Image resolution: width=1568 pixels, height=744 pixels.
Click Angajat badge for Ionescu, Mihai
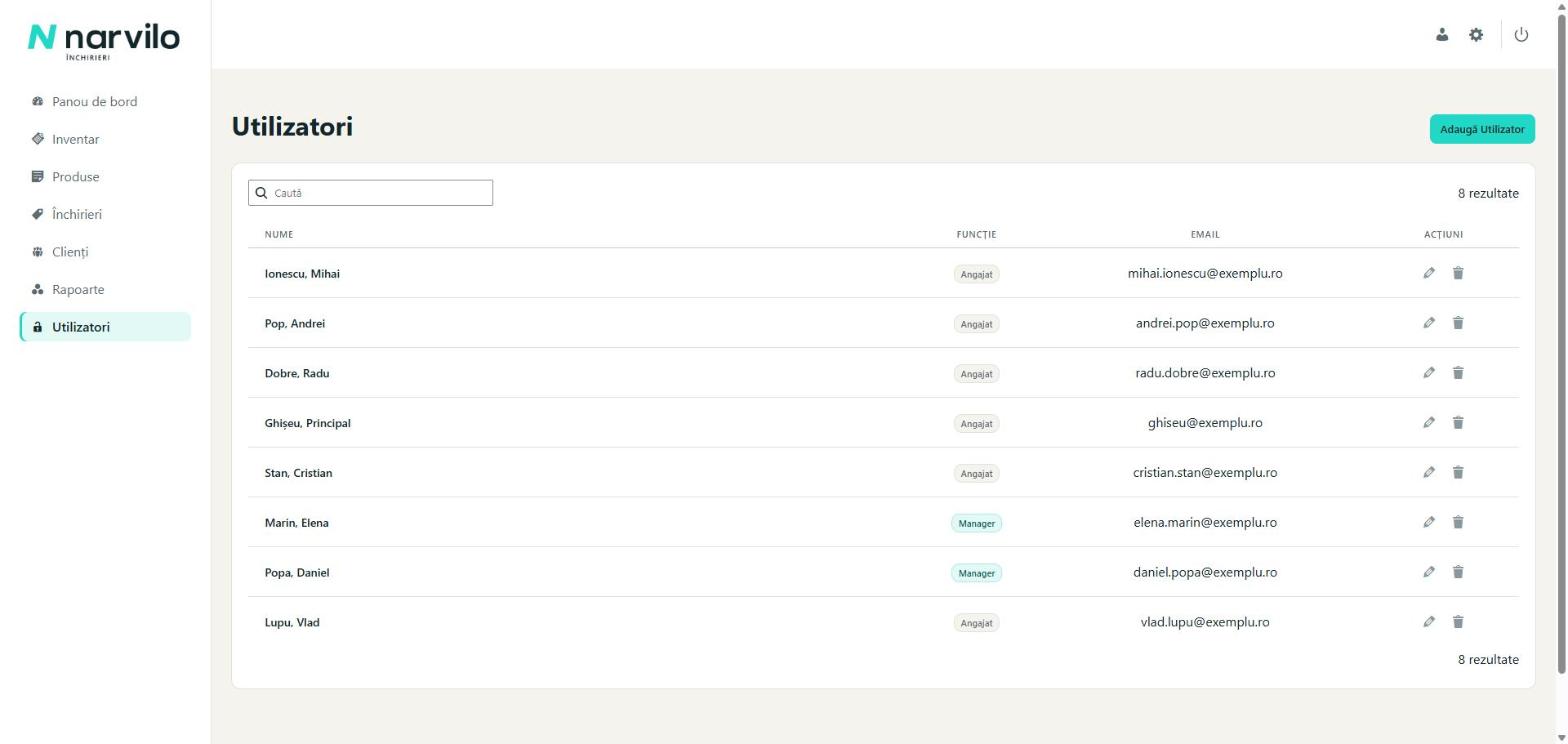pos(976,274)
